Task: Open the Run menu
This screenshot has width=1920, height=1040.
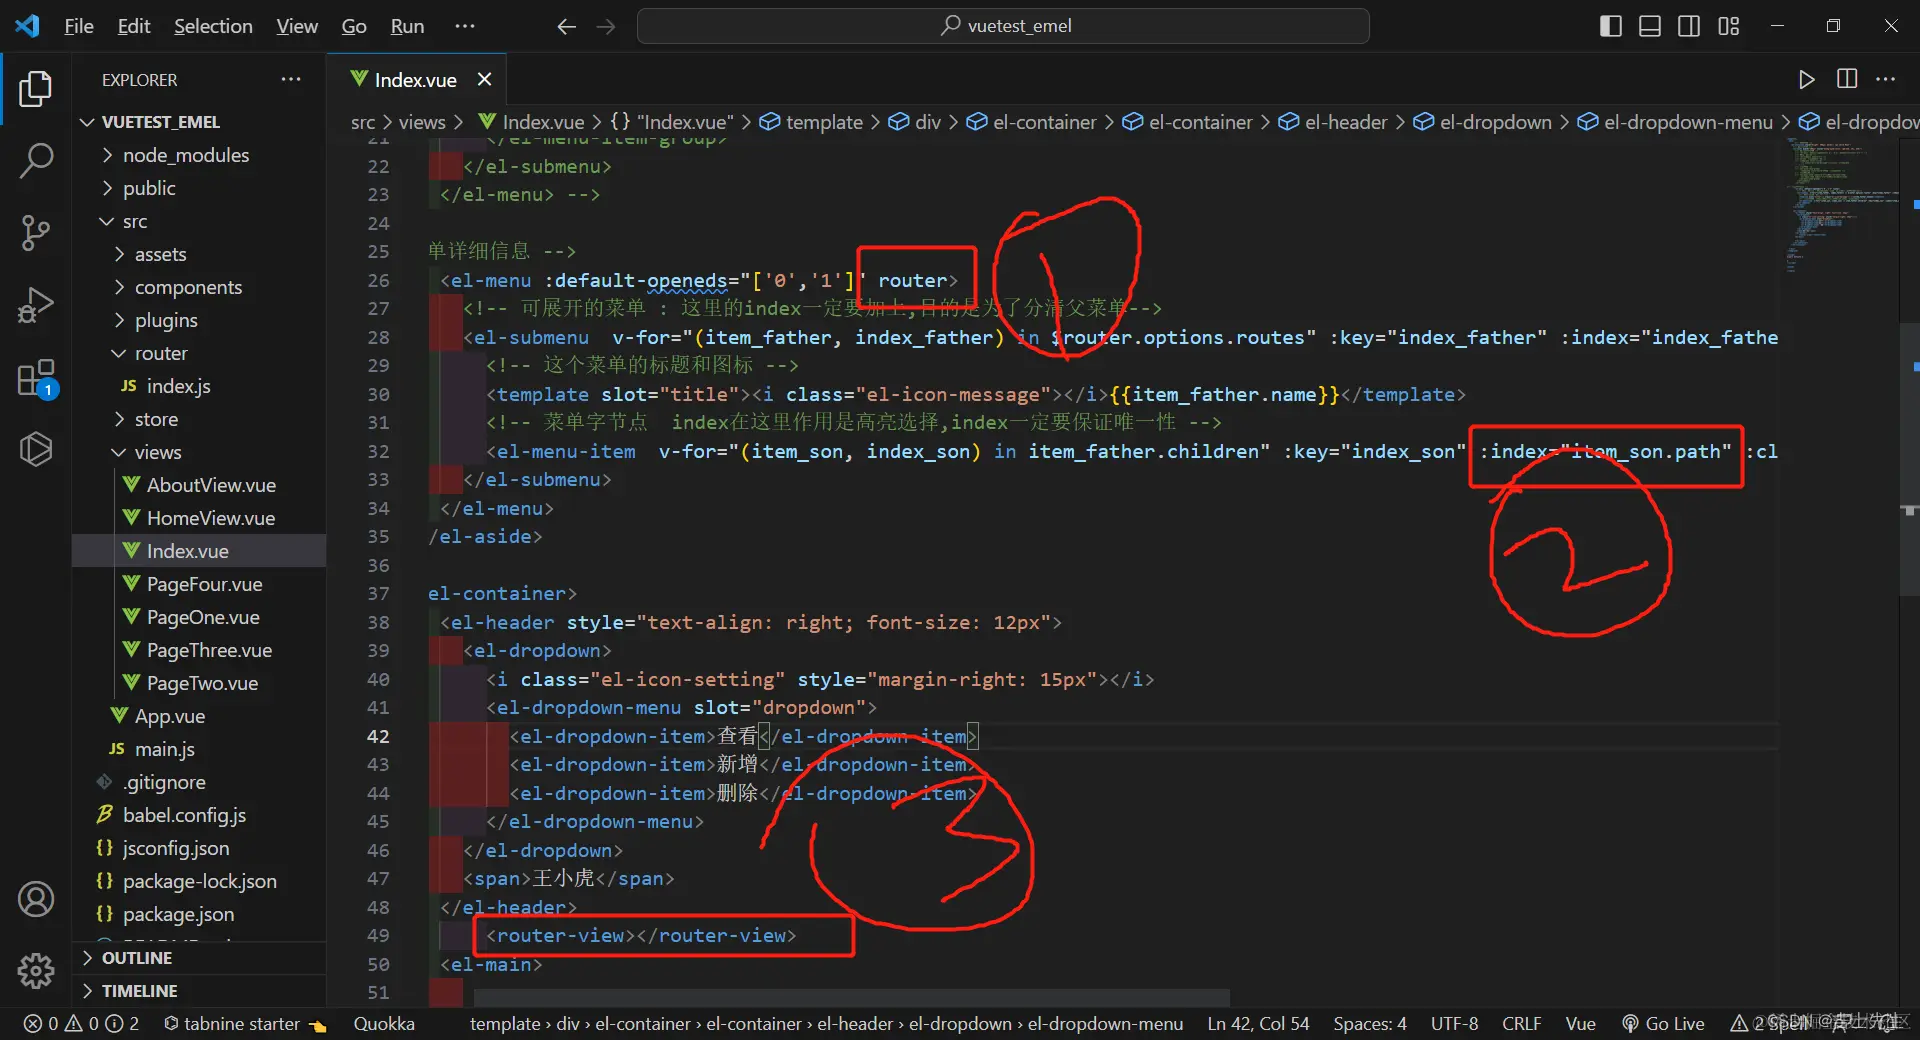Action: 407,26
